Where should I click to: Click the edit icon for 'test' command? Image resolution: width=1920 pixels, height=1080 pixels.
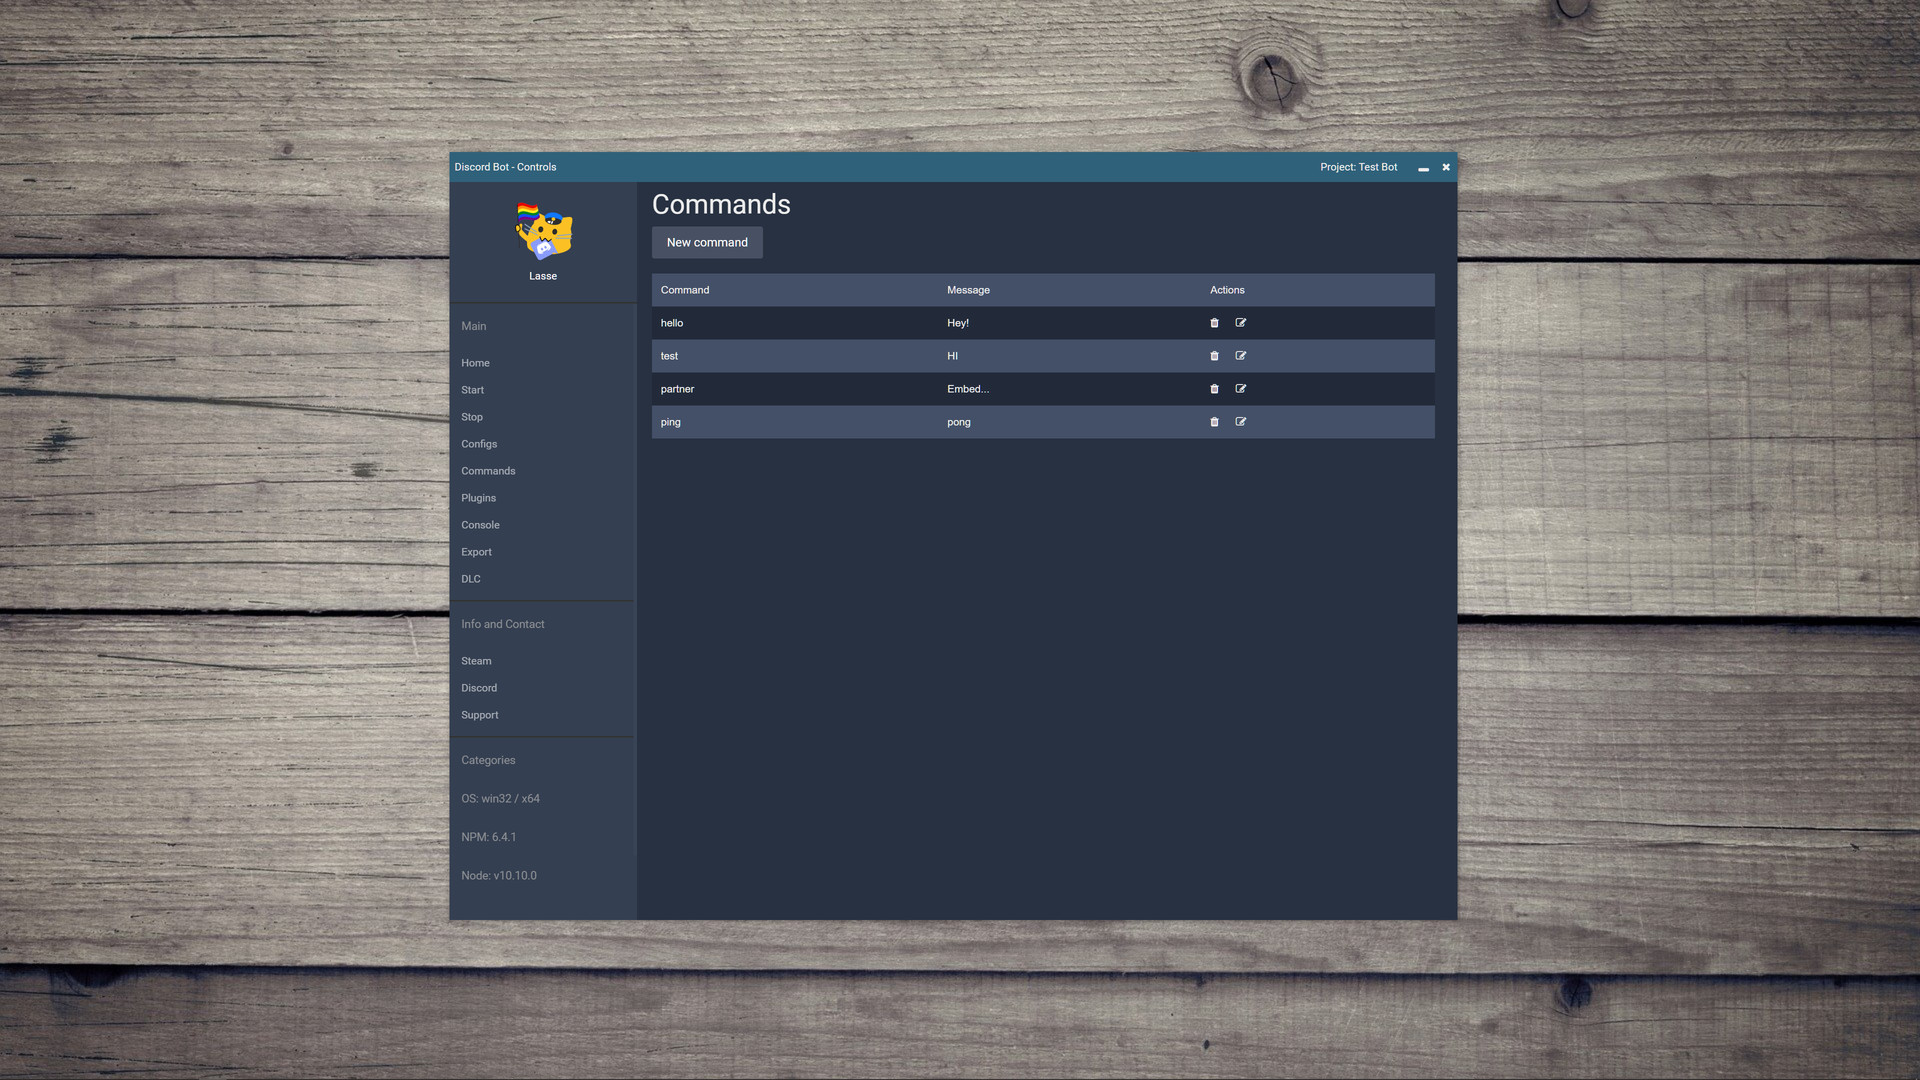[x=1240, y=356]
